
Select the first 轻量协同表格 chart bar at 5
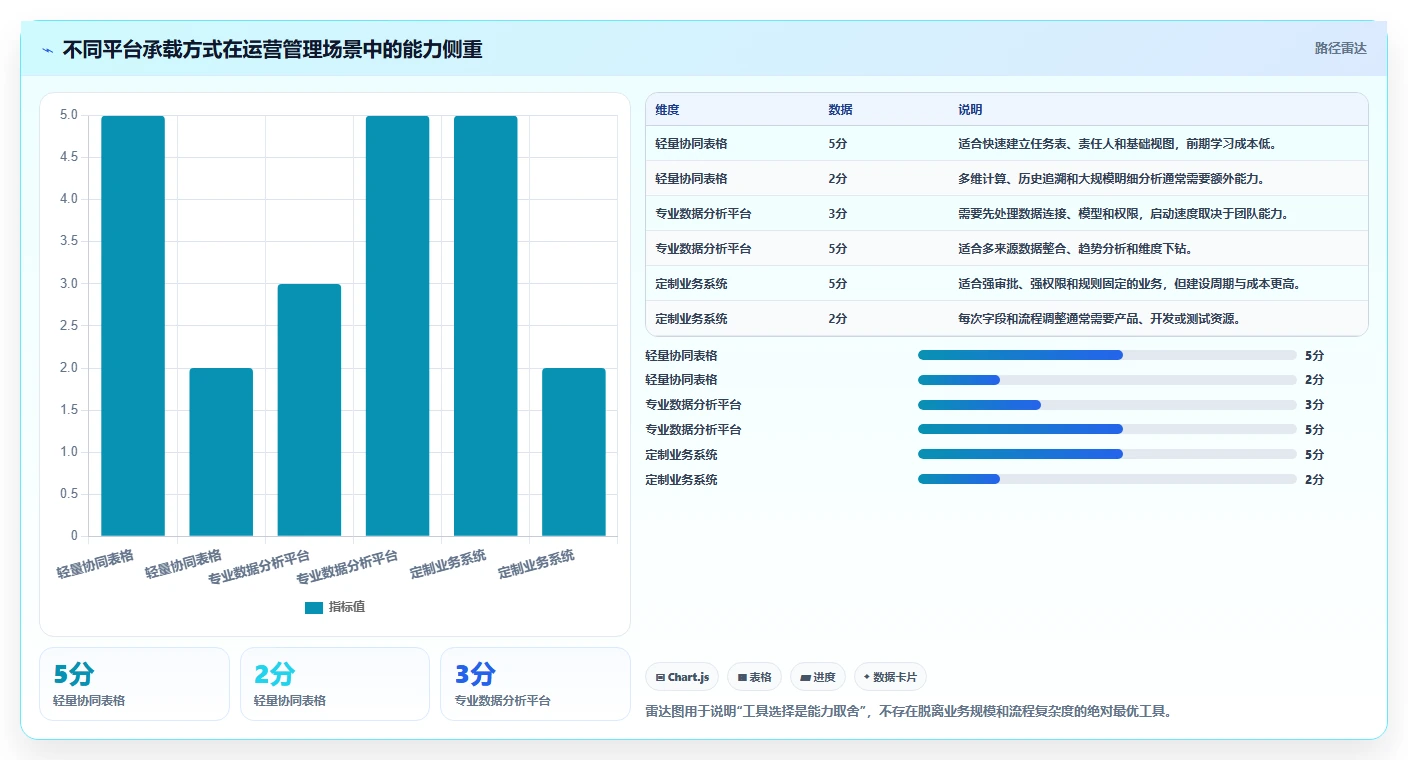pyautogui.click(x=133, y=326)
